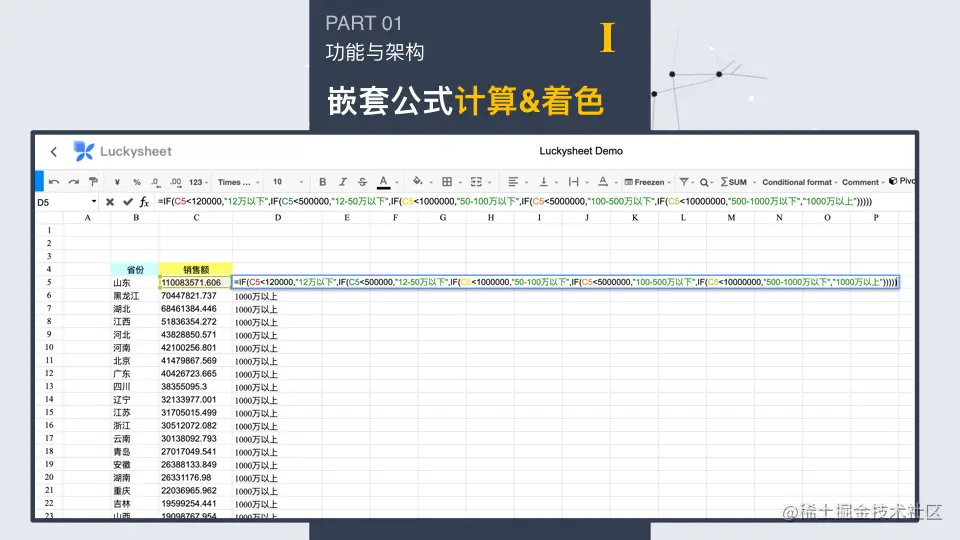The height and width of the screenshot is (540, 960).
Task: Select column M header
Action: (731, 217)
